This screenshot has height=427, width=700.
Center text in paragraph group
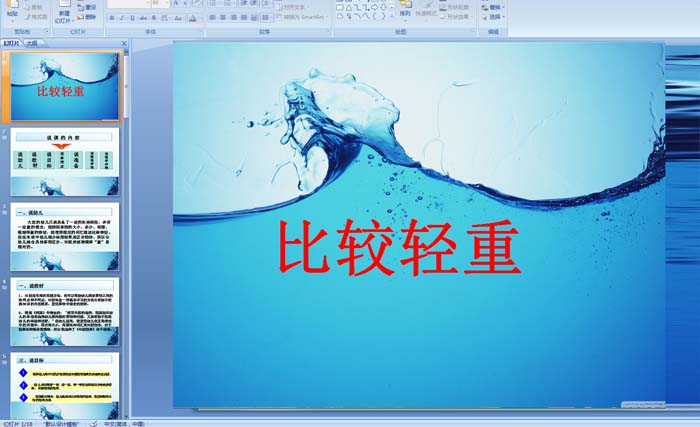point(223,17)
